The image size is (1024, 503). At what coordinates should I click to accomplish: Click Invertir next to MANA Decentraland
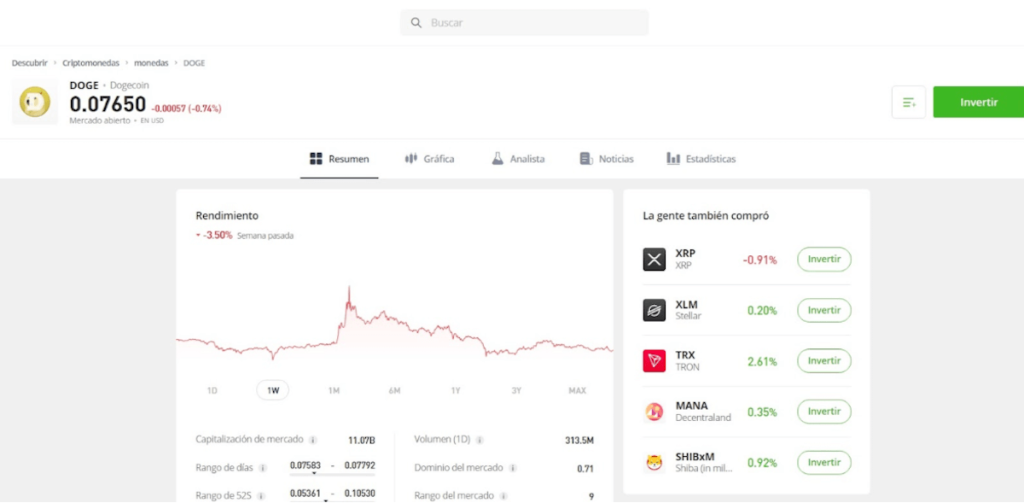click(824, 412)
